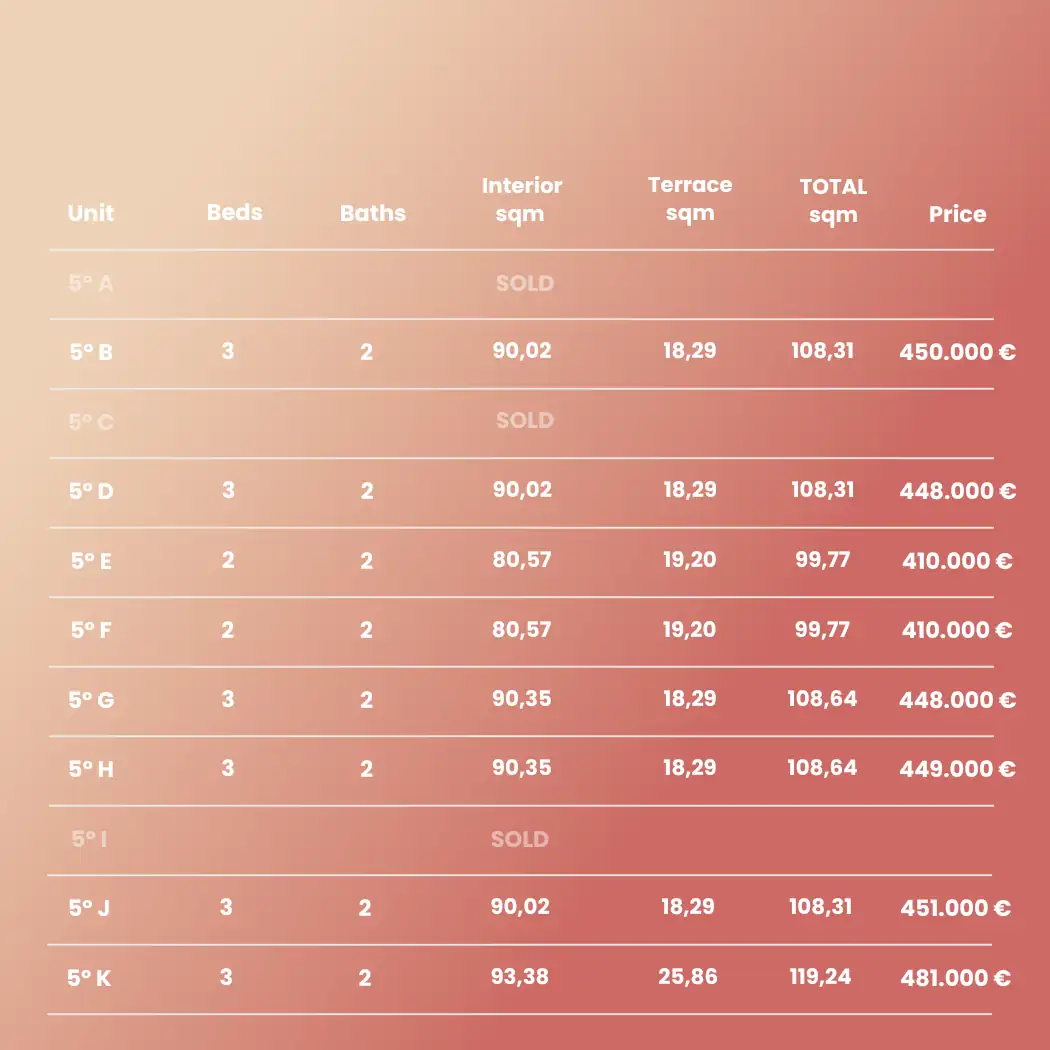Viewport: 1050px width, 1050px height.
Task: Click the Baths column header
Action: pyautogui.click(x=373, y=213)
